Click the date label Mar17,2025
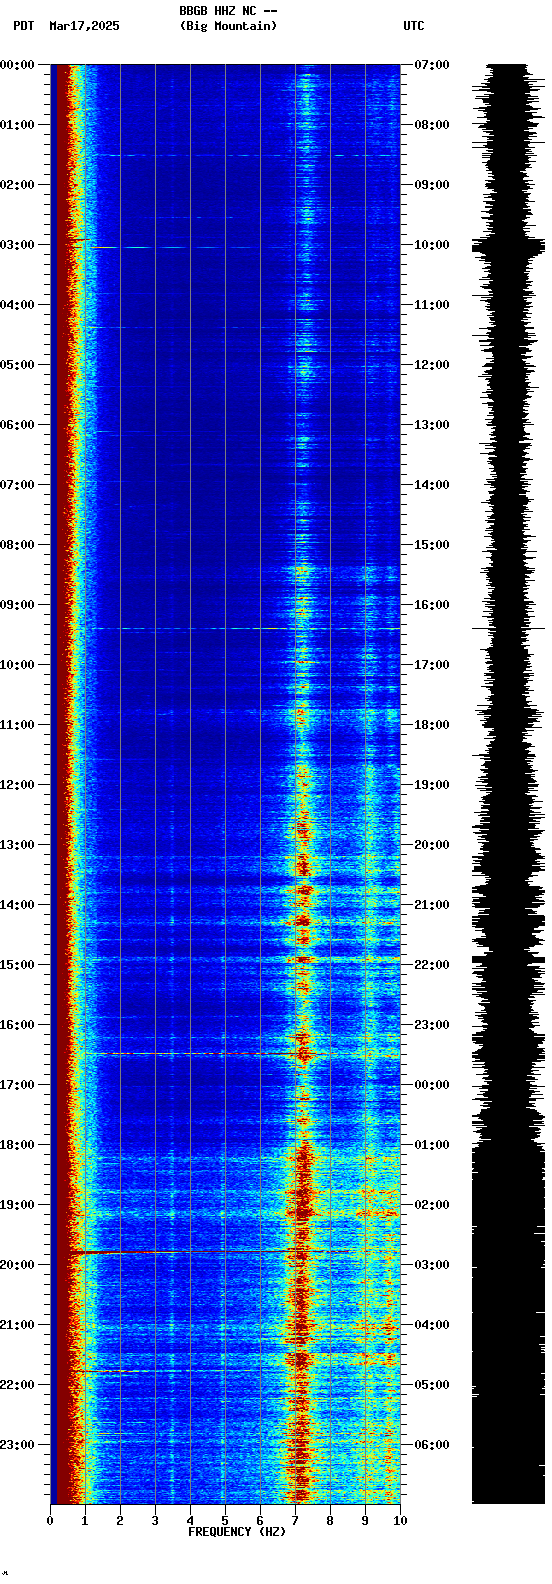This screenshot has width=552, height=1584. coord(84,26)
